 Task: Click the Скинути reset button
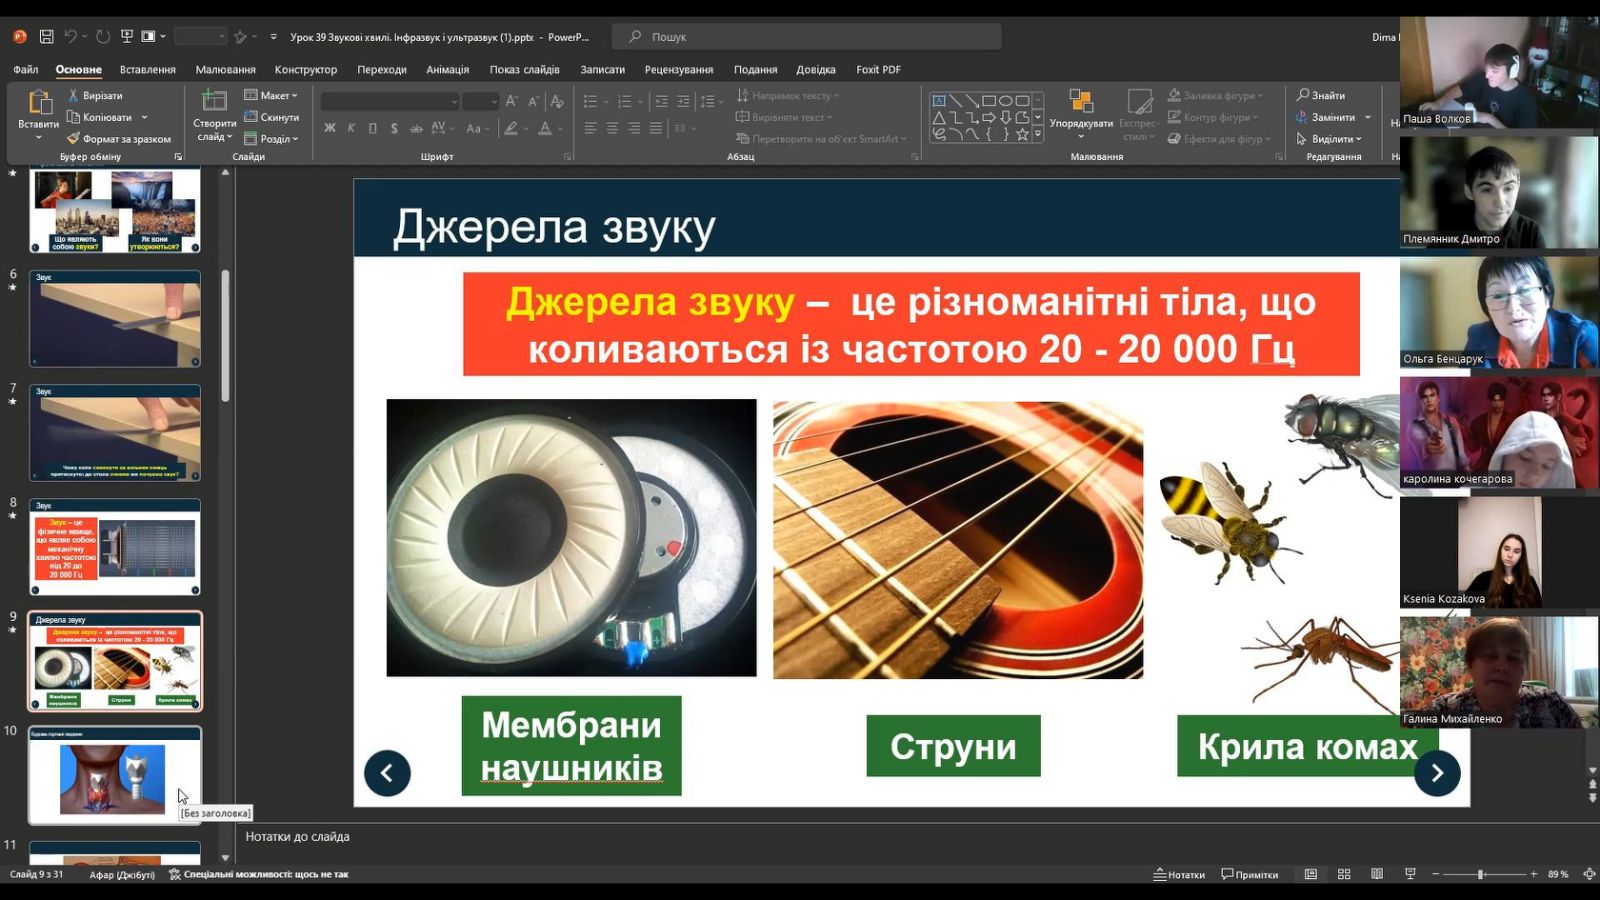(x=272, y=118)
